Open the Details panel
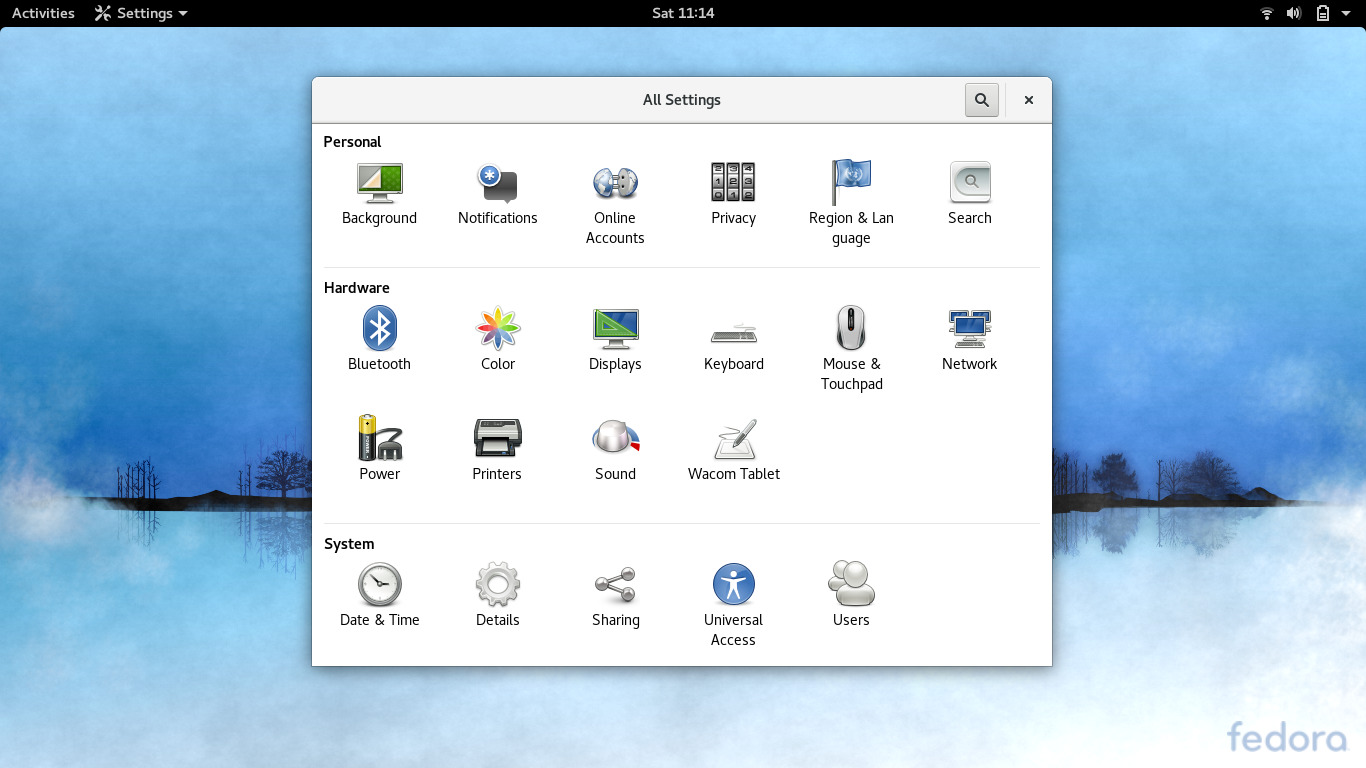 pos(497,596)
